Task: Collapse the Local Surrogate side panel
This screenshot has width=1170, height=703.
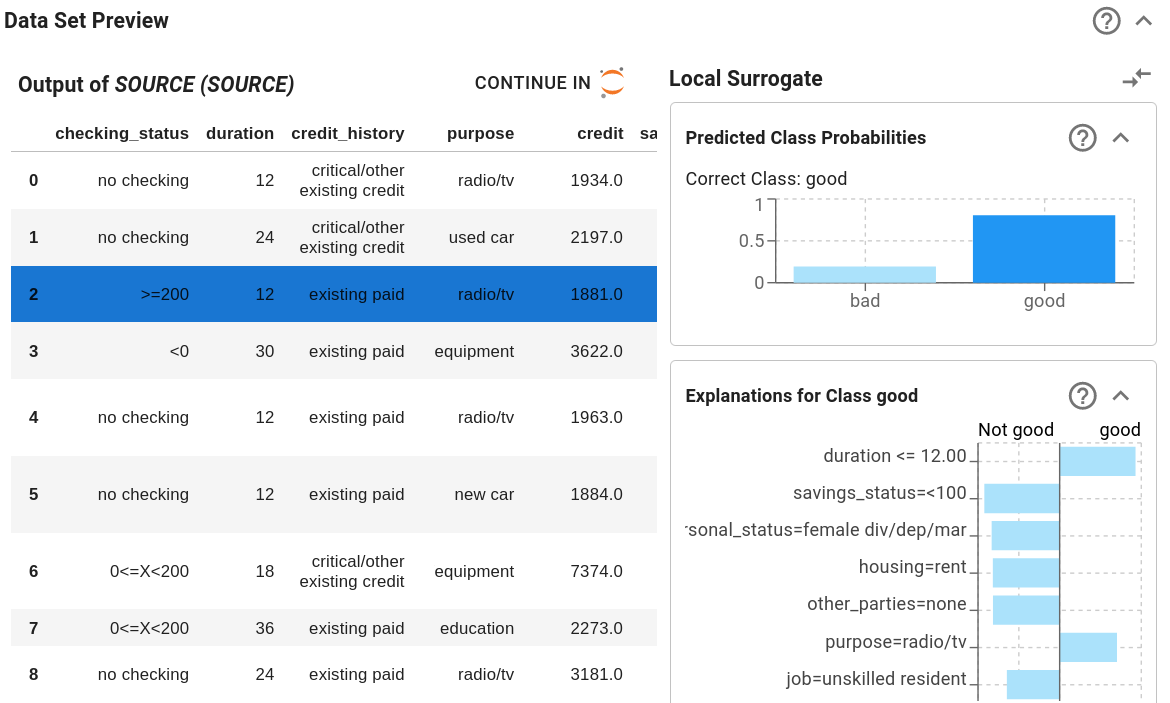Action: 1137,78
